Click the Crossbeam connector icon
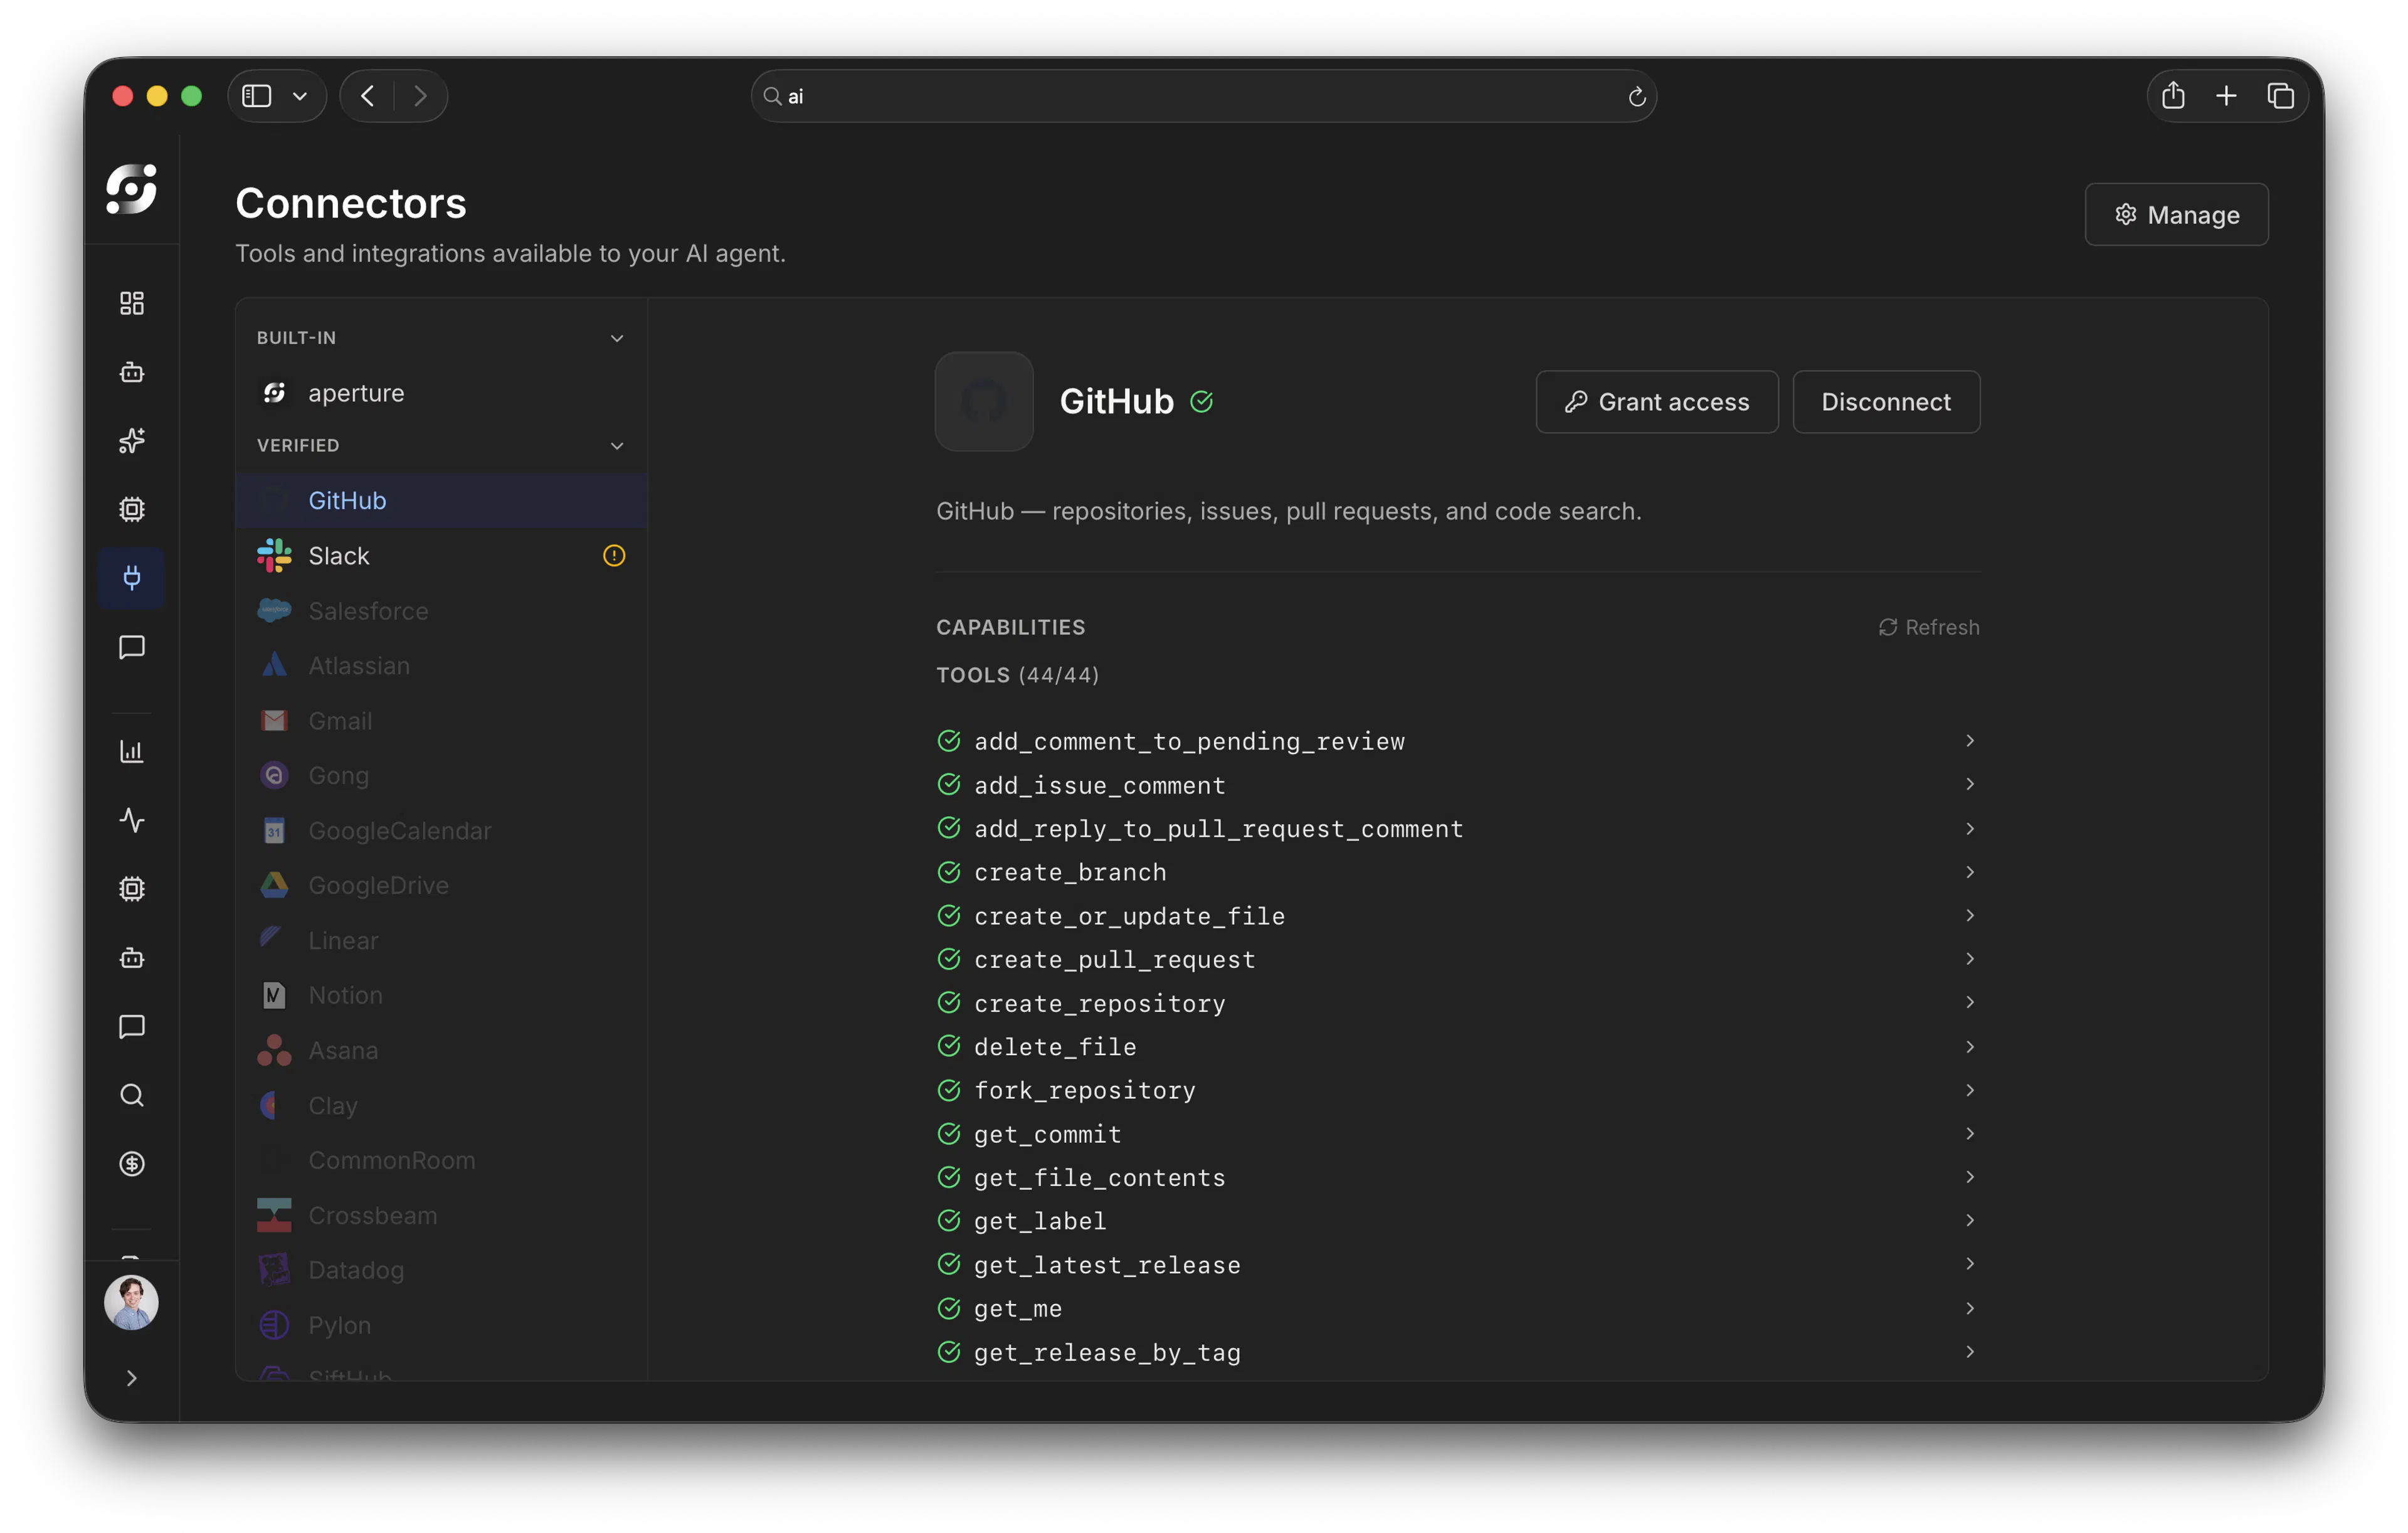This screenshot has width=2408, height=1533. tap(274, 1215)
